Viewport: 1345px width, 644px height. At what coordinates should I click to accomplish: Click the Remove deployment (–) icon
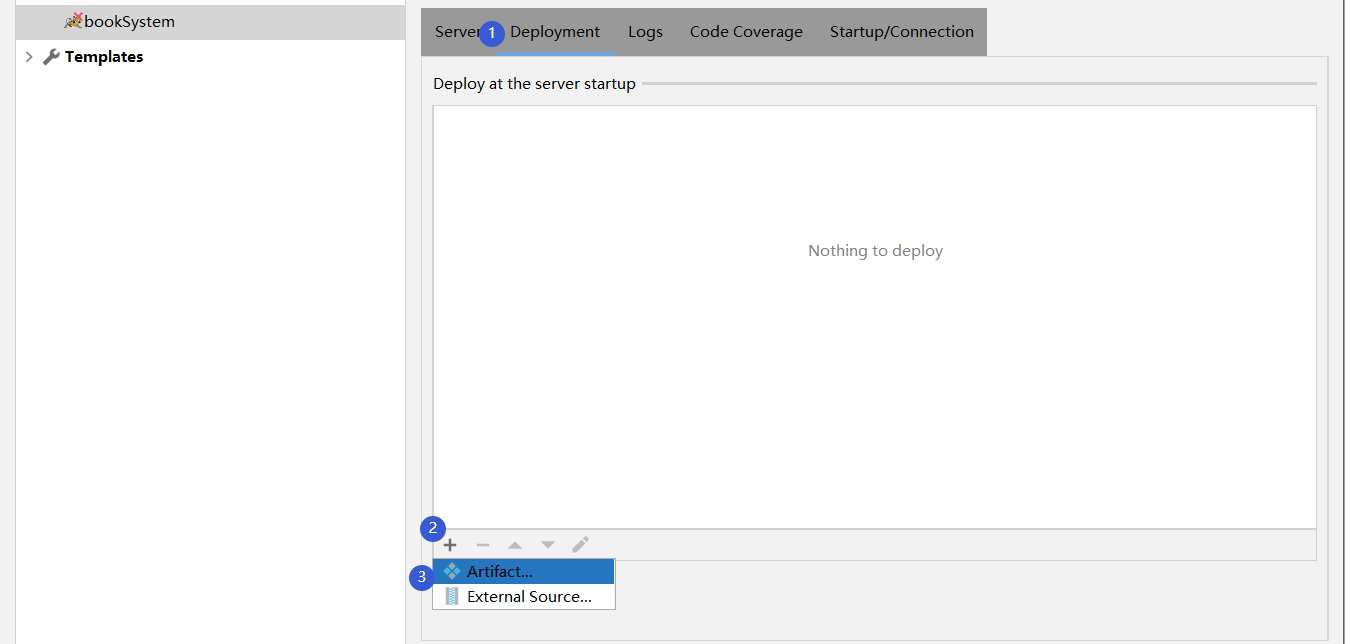tap(482, 544)
